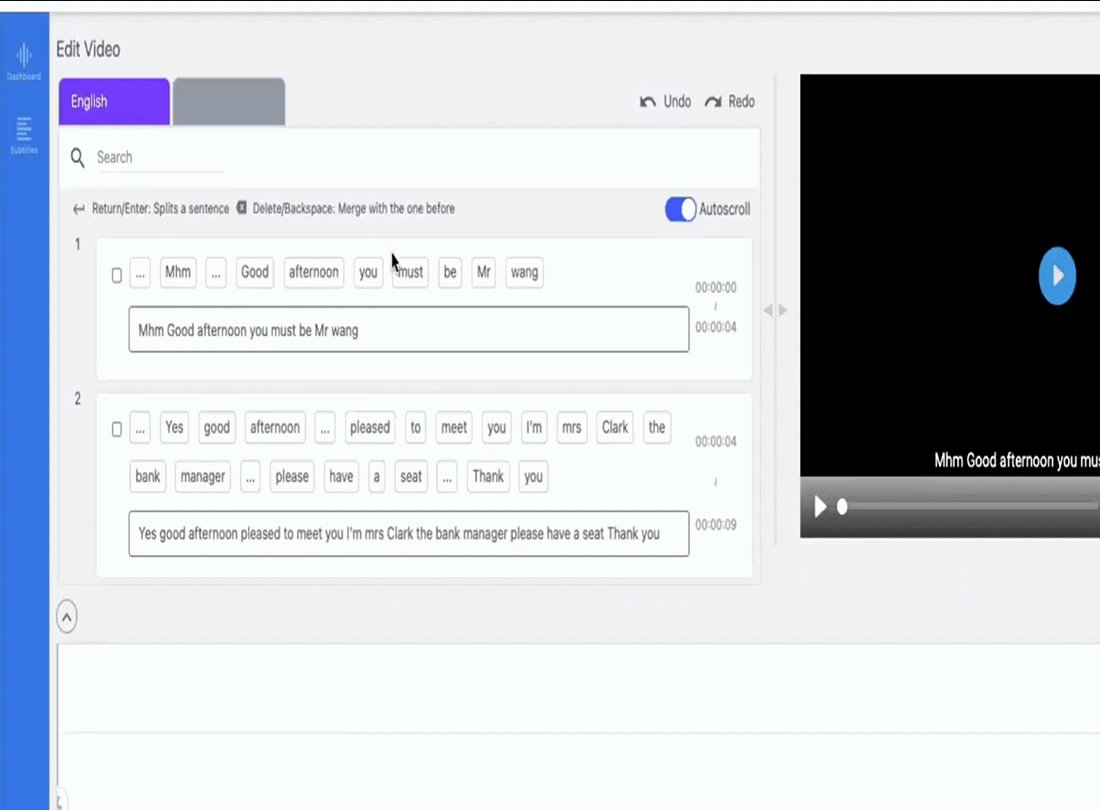
Task: Click the play icon in player controls
Action: 819,506
